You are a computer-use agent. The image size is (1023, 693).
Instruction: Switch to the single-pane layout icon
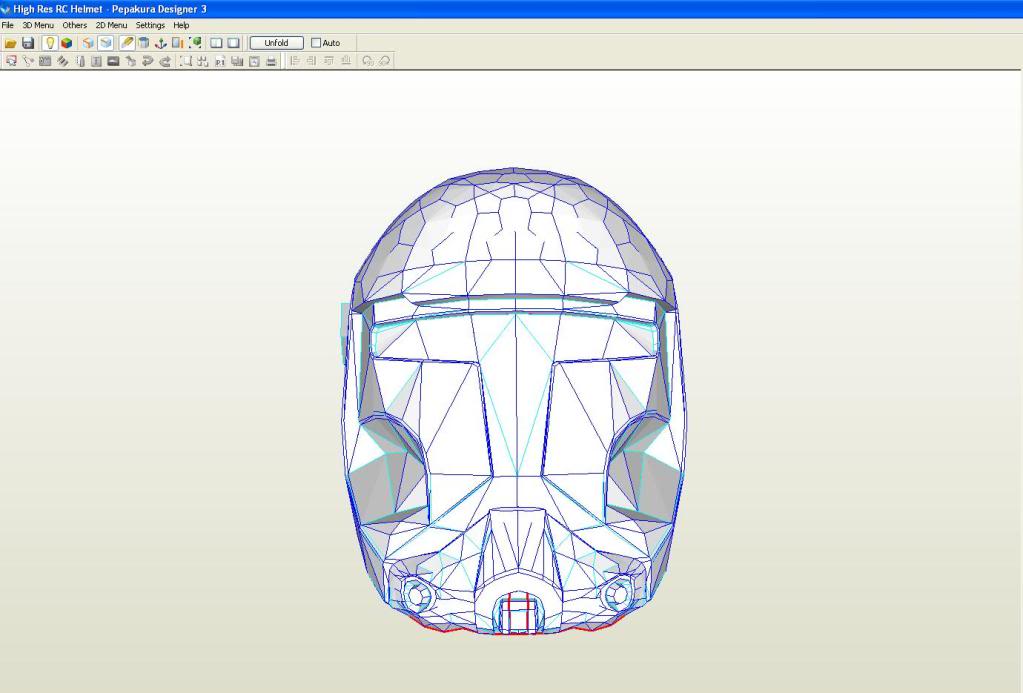tap(233, 43)
